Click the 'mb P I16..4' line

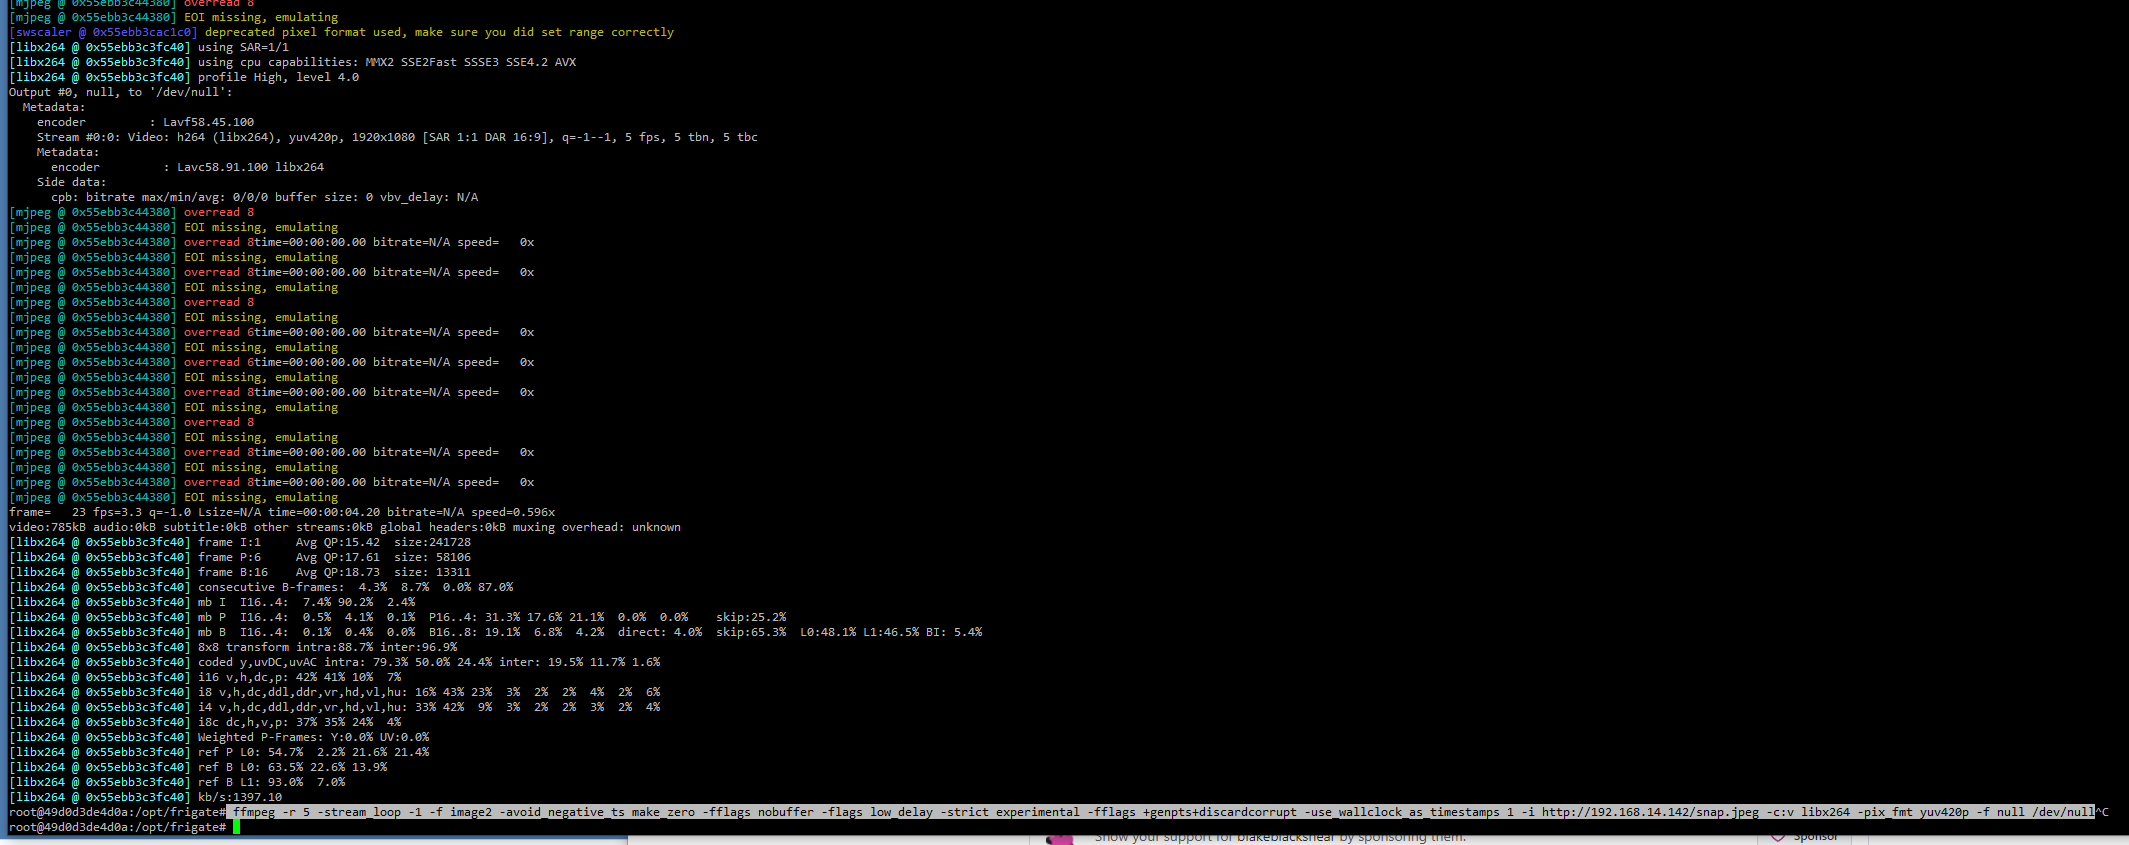tap(398, 617)
